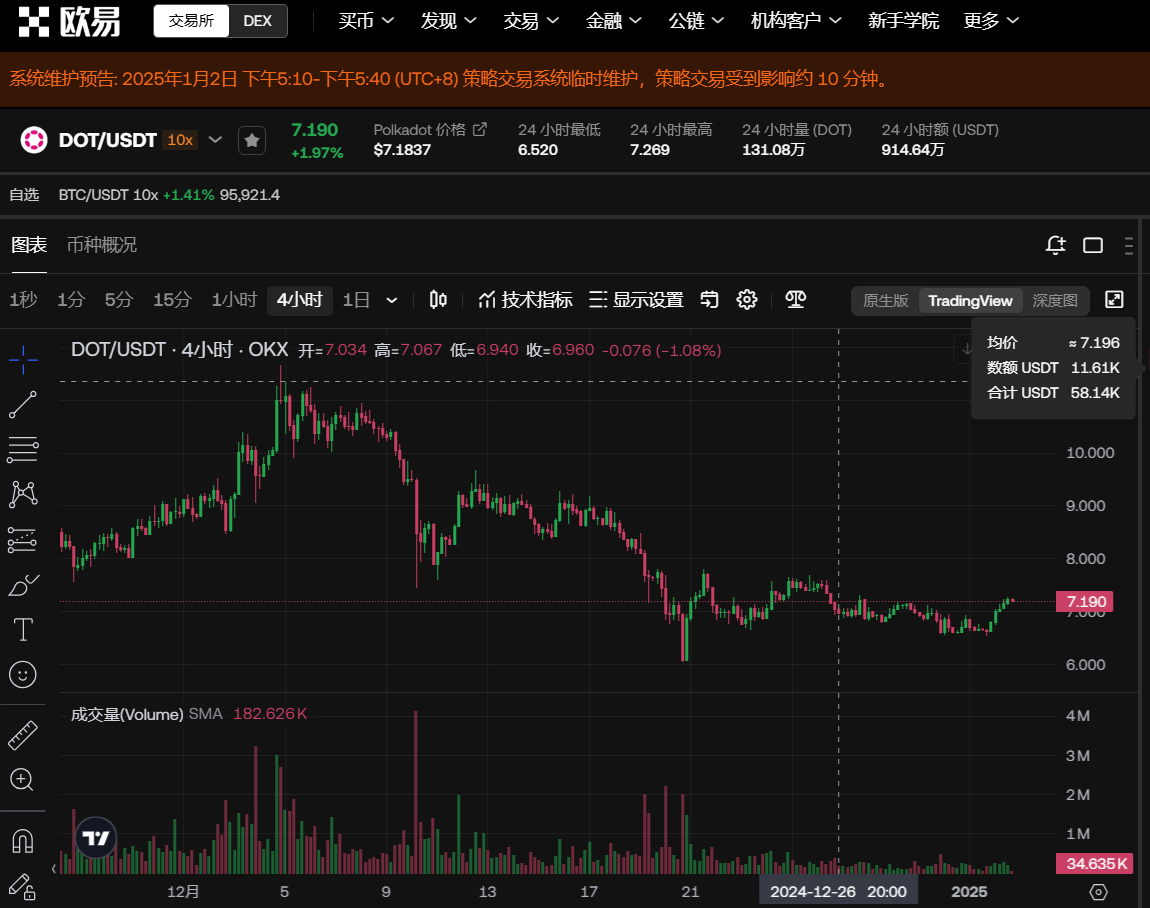Image resolution: width=1150 pixels, height=908 pixels.
Task: Click the DEX button
Action: point(258,21)
